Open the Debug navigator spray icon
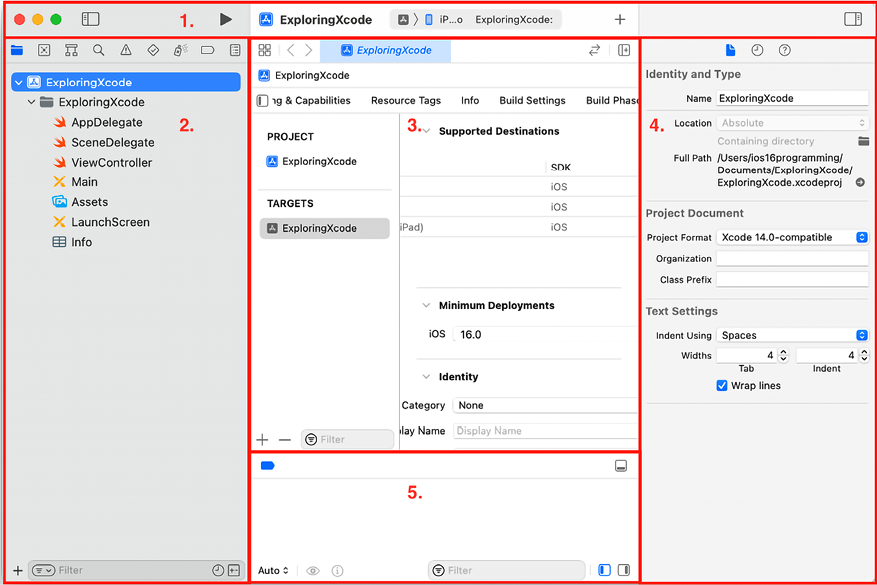Screen dimensions: 877x585 [180, 50]
